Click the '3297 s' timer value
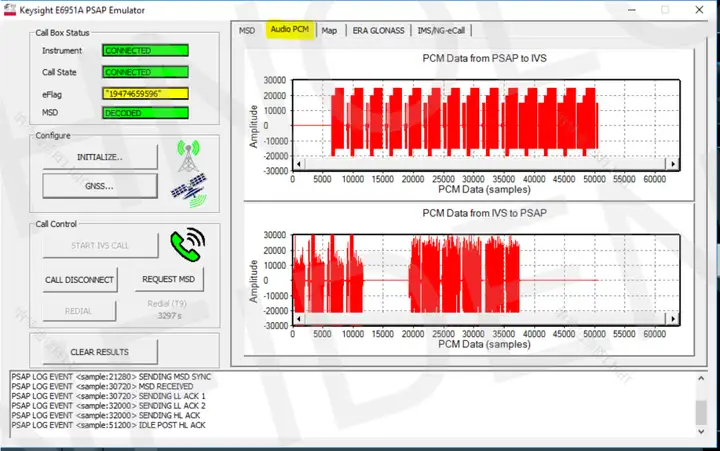Image resolution: width=720 pixels, height=451 pixels. pyautogui.click(x=169, y=316)
